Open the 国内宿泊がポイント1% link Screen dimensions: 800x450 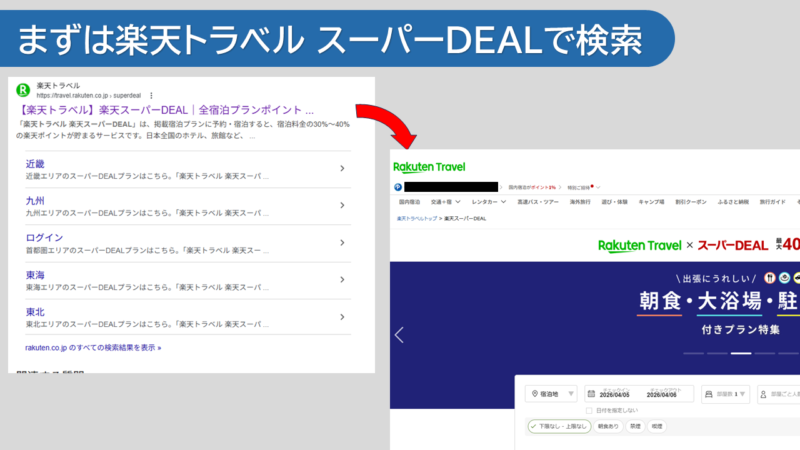[532, 187]
